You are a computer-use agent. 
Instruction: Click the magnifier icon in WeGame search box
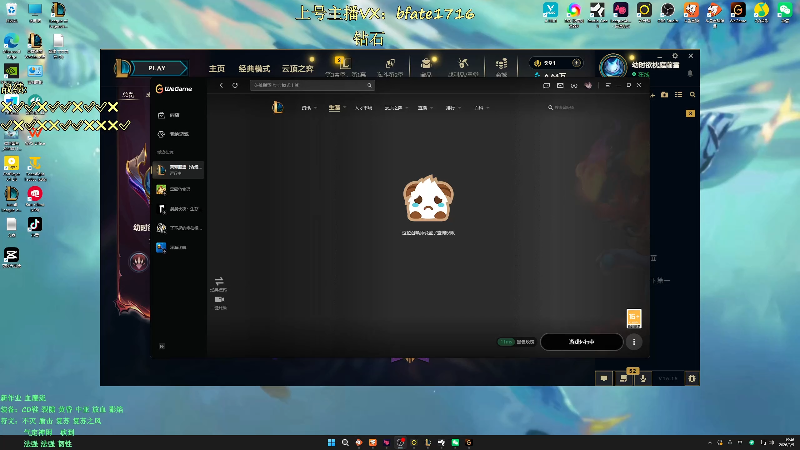coord(369,85)
